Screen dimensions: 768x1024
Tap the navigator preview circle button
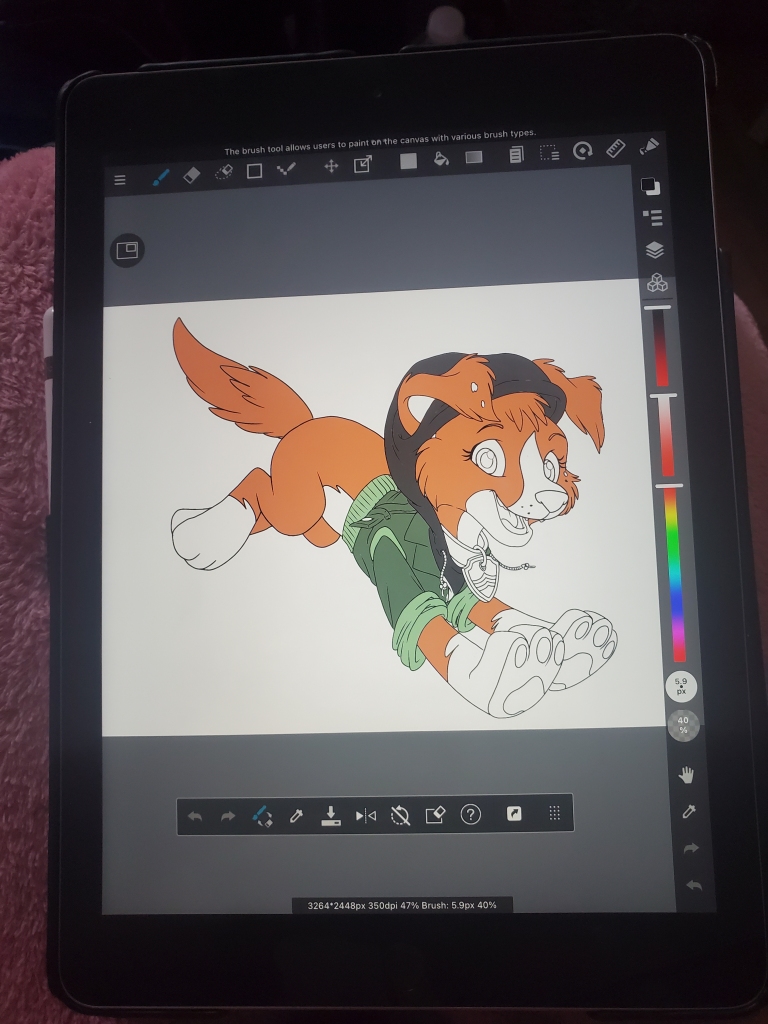127,251
